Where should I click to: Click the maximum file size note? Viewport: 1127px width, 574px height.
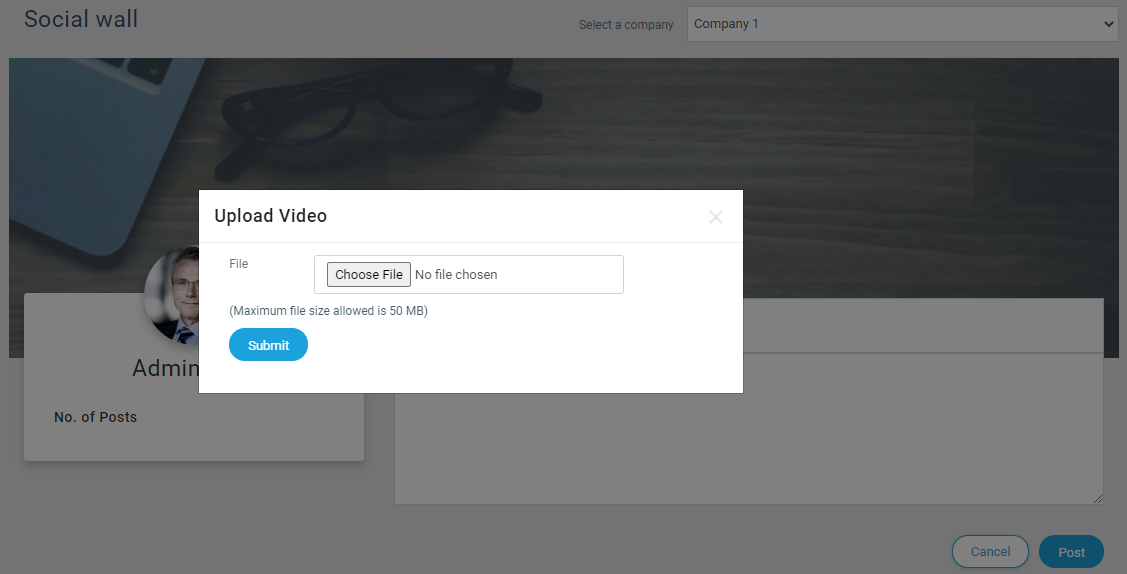click(x=328, y=311)
